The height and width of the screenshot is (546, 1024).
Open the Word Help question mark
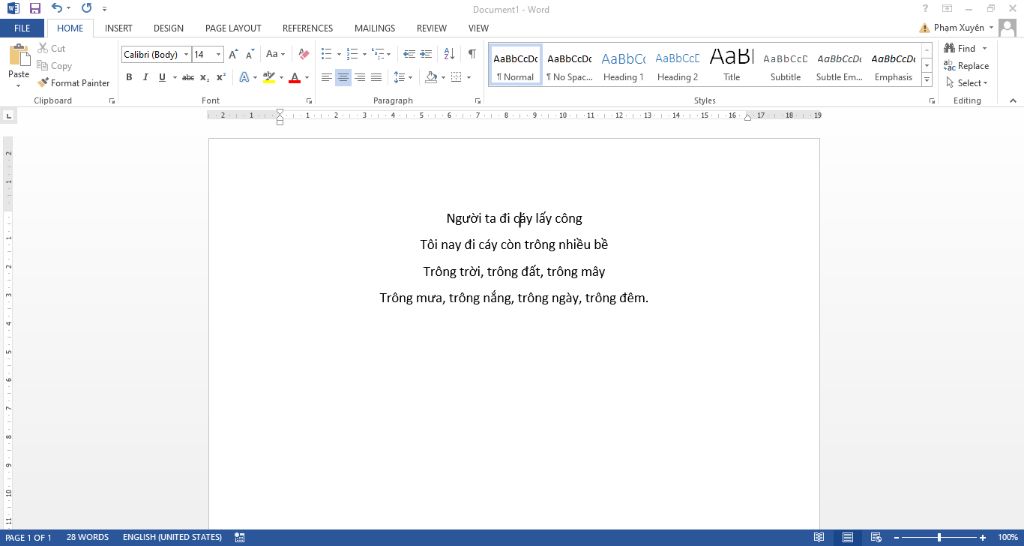pyautogui.click(x=925, y=8)
